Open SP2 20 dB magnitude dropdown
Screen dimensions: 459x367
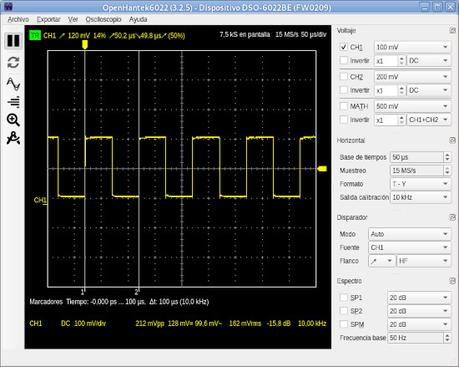point(419,311)
